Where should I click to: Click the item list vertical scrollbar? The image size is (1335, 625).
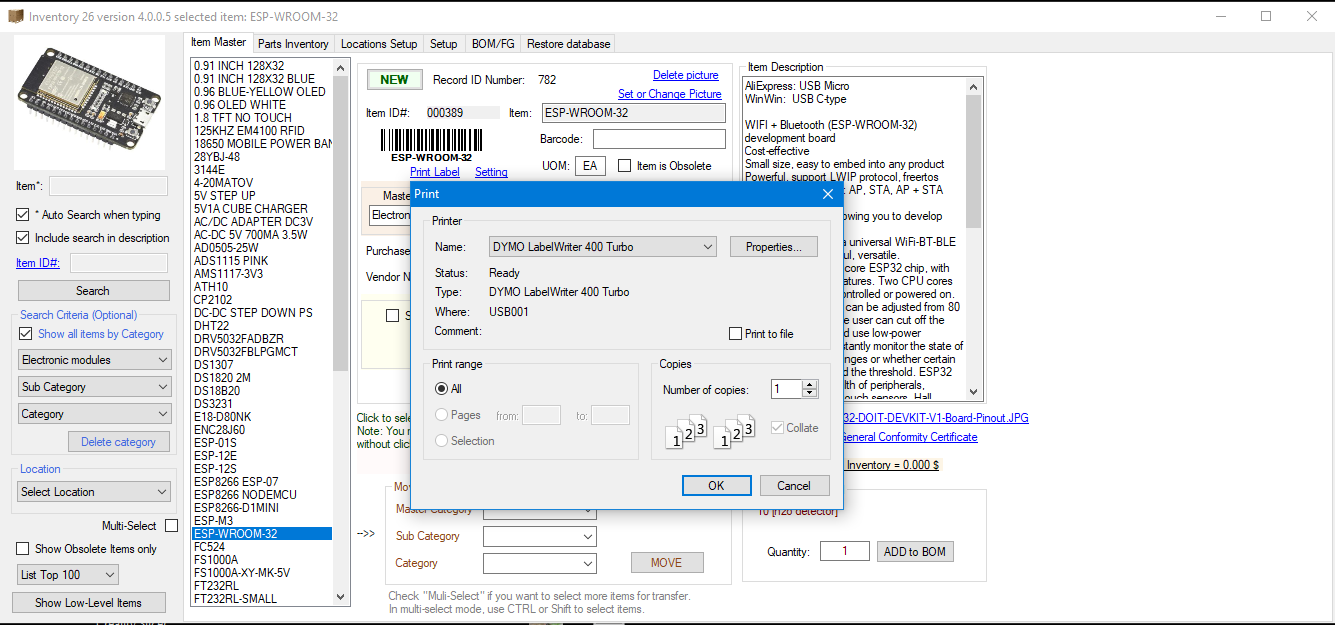click(340, 330)
